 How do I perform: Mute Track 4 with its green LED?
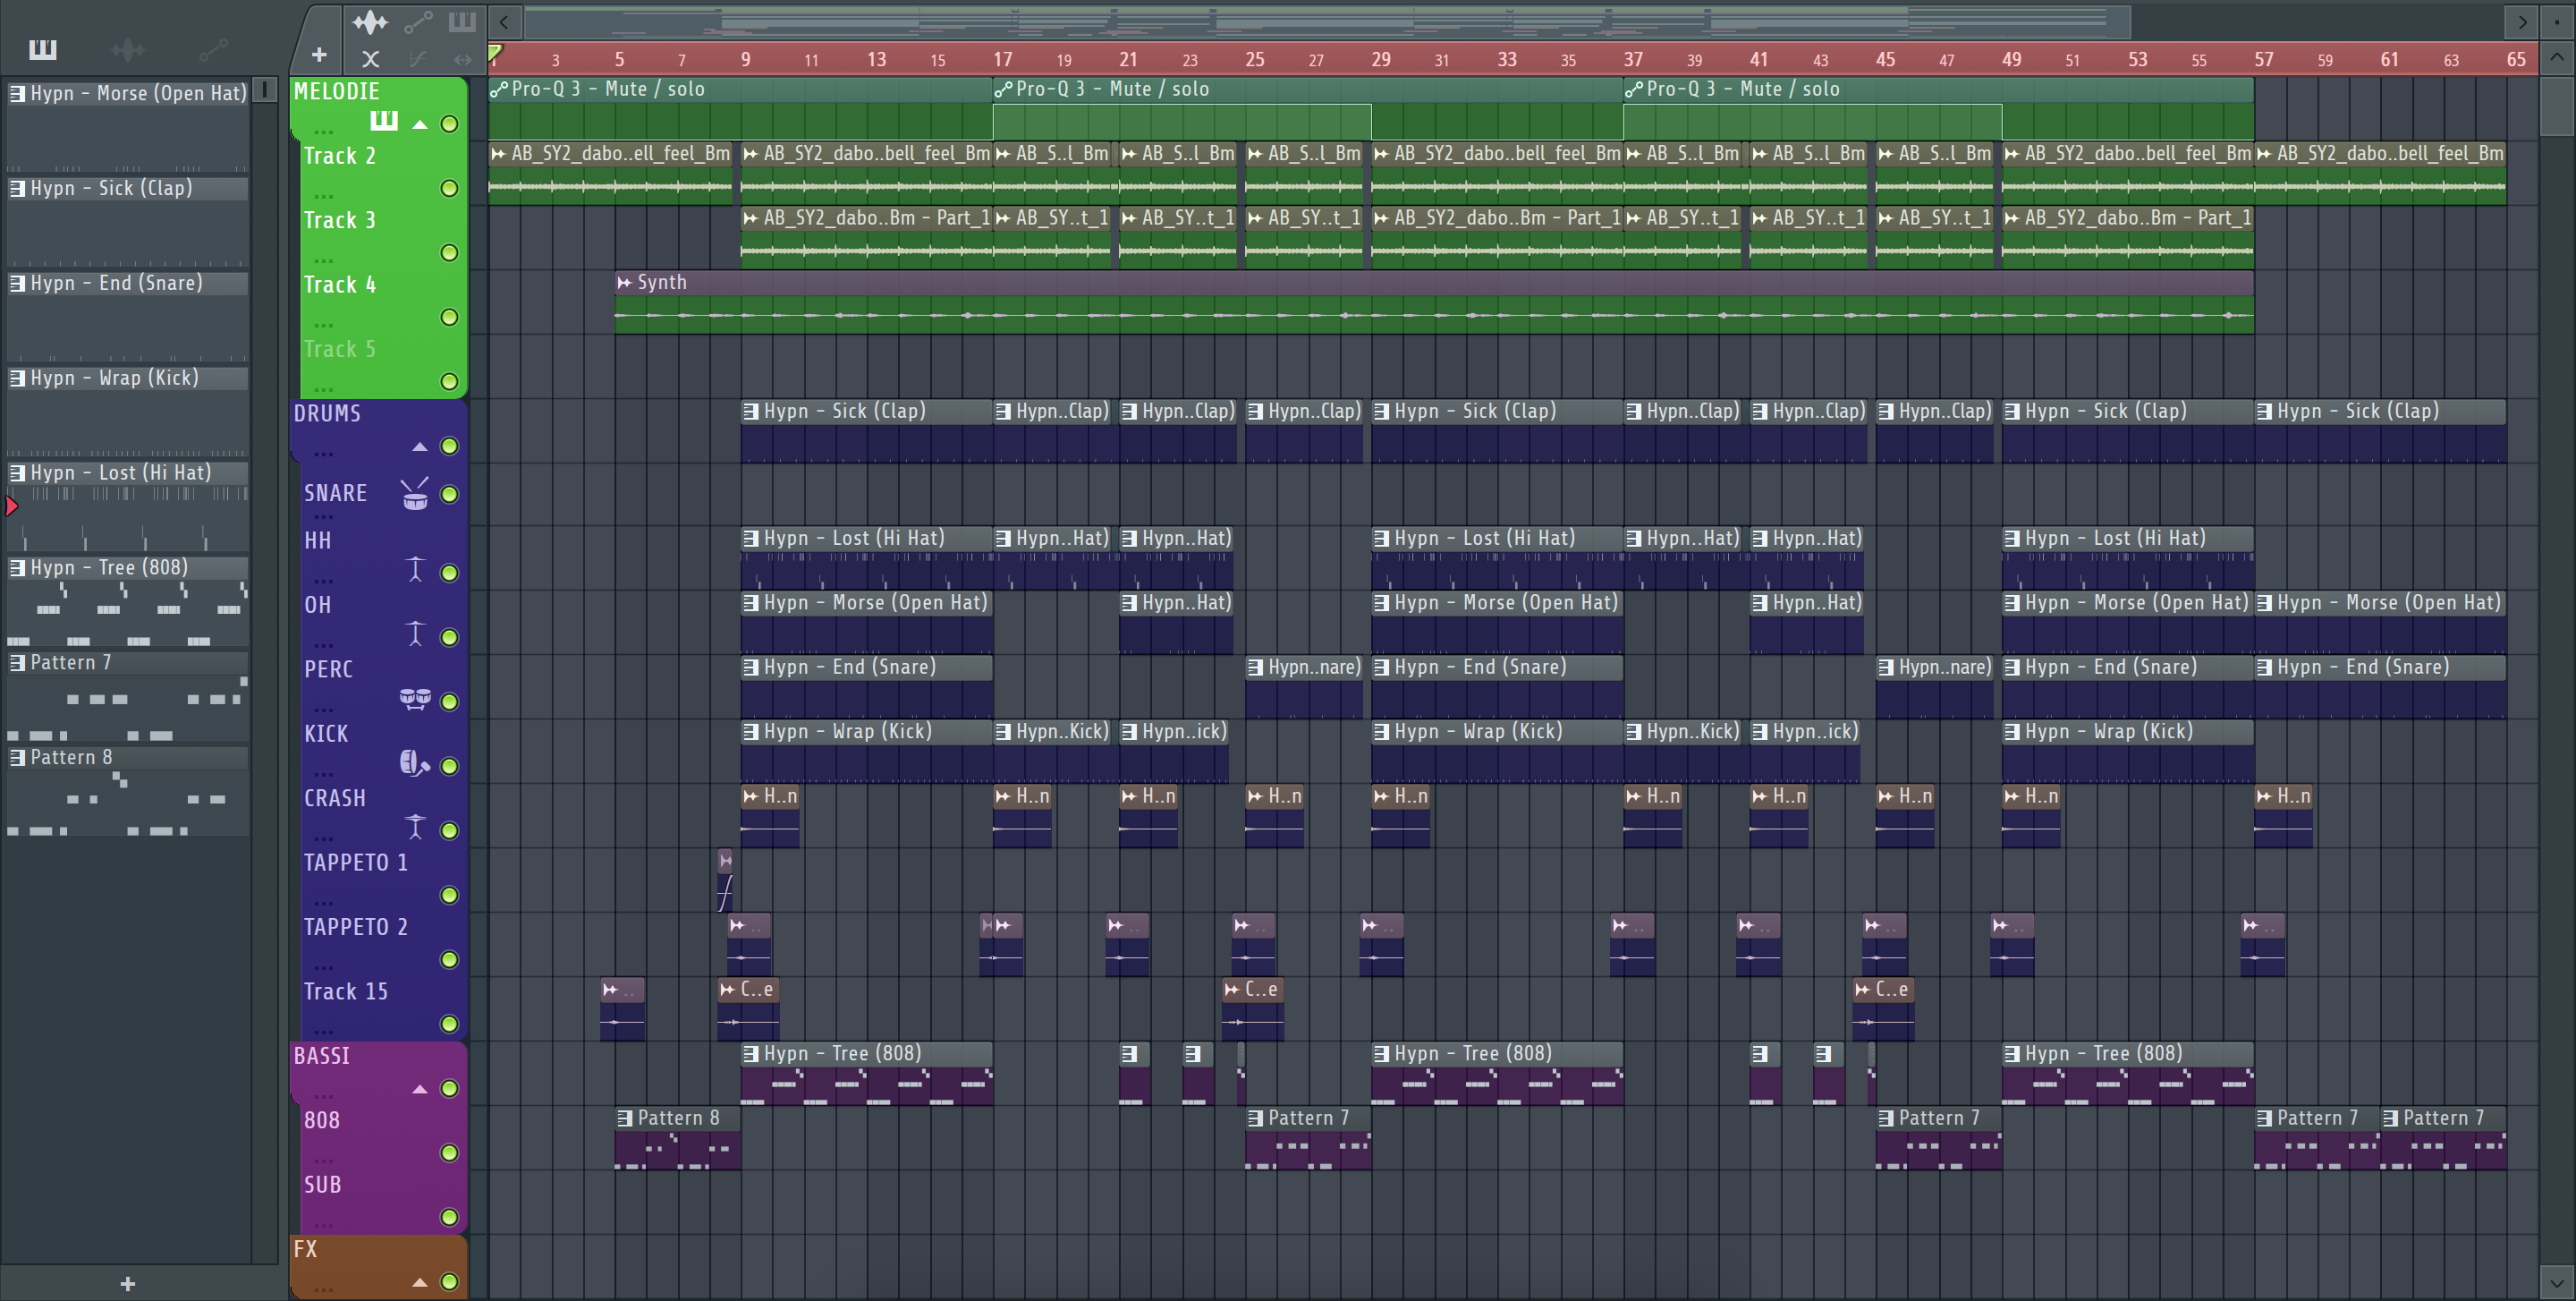(450, 317)
